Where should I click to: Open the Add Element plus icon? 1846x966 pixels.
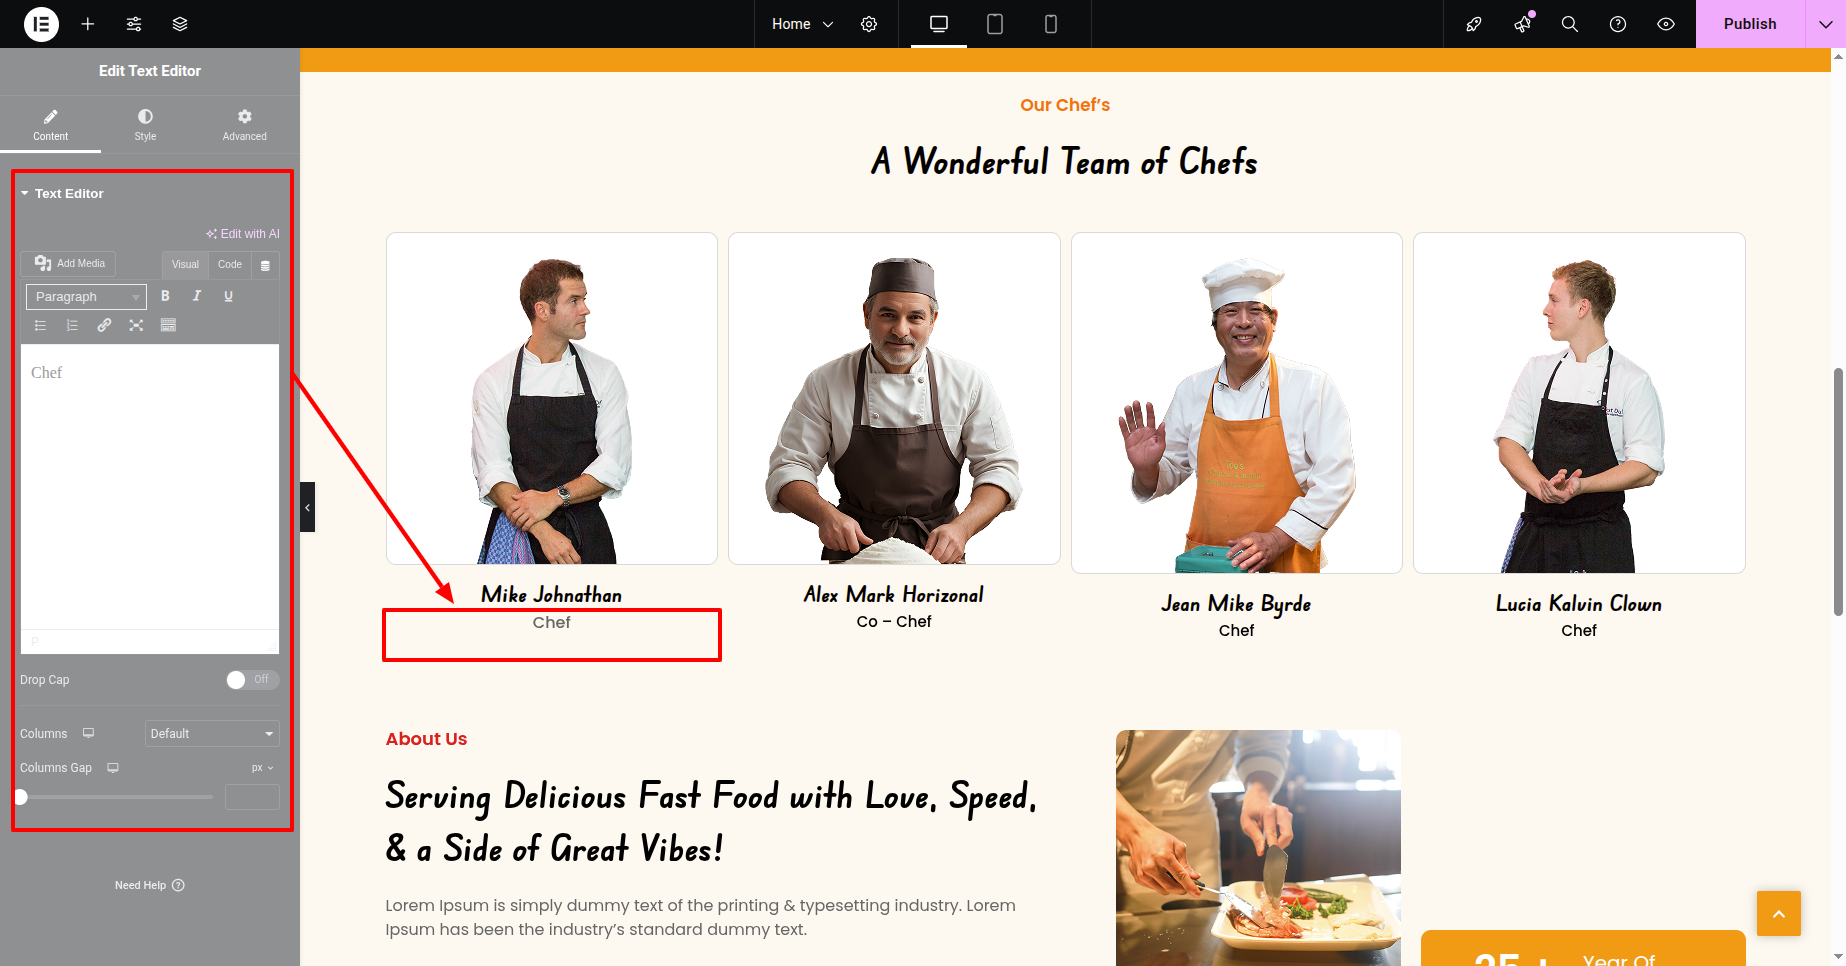coord(88,24)
